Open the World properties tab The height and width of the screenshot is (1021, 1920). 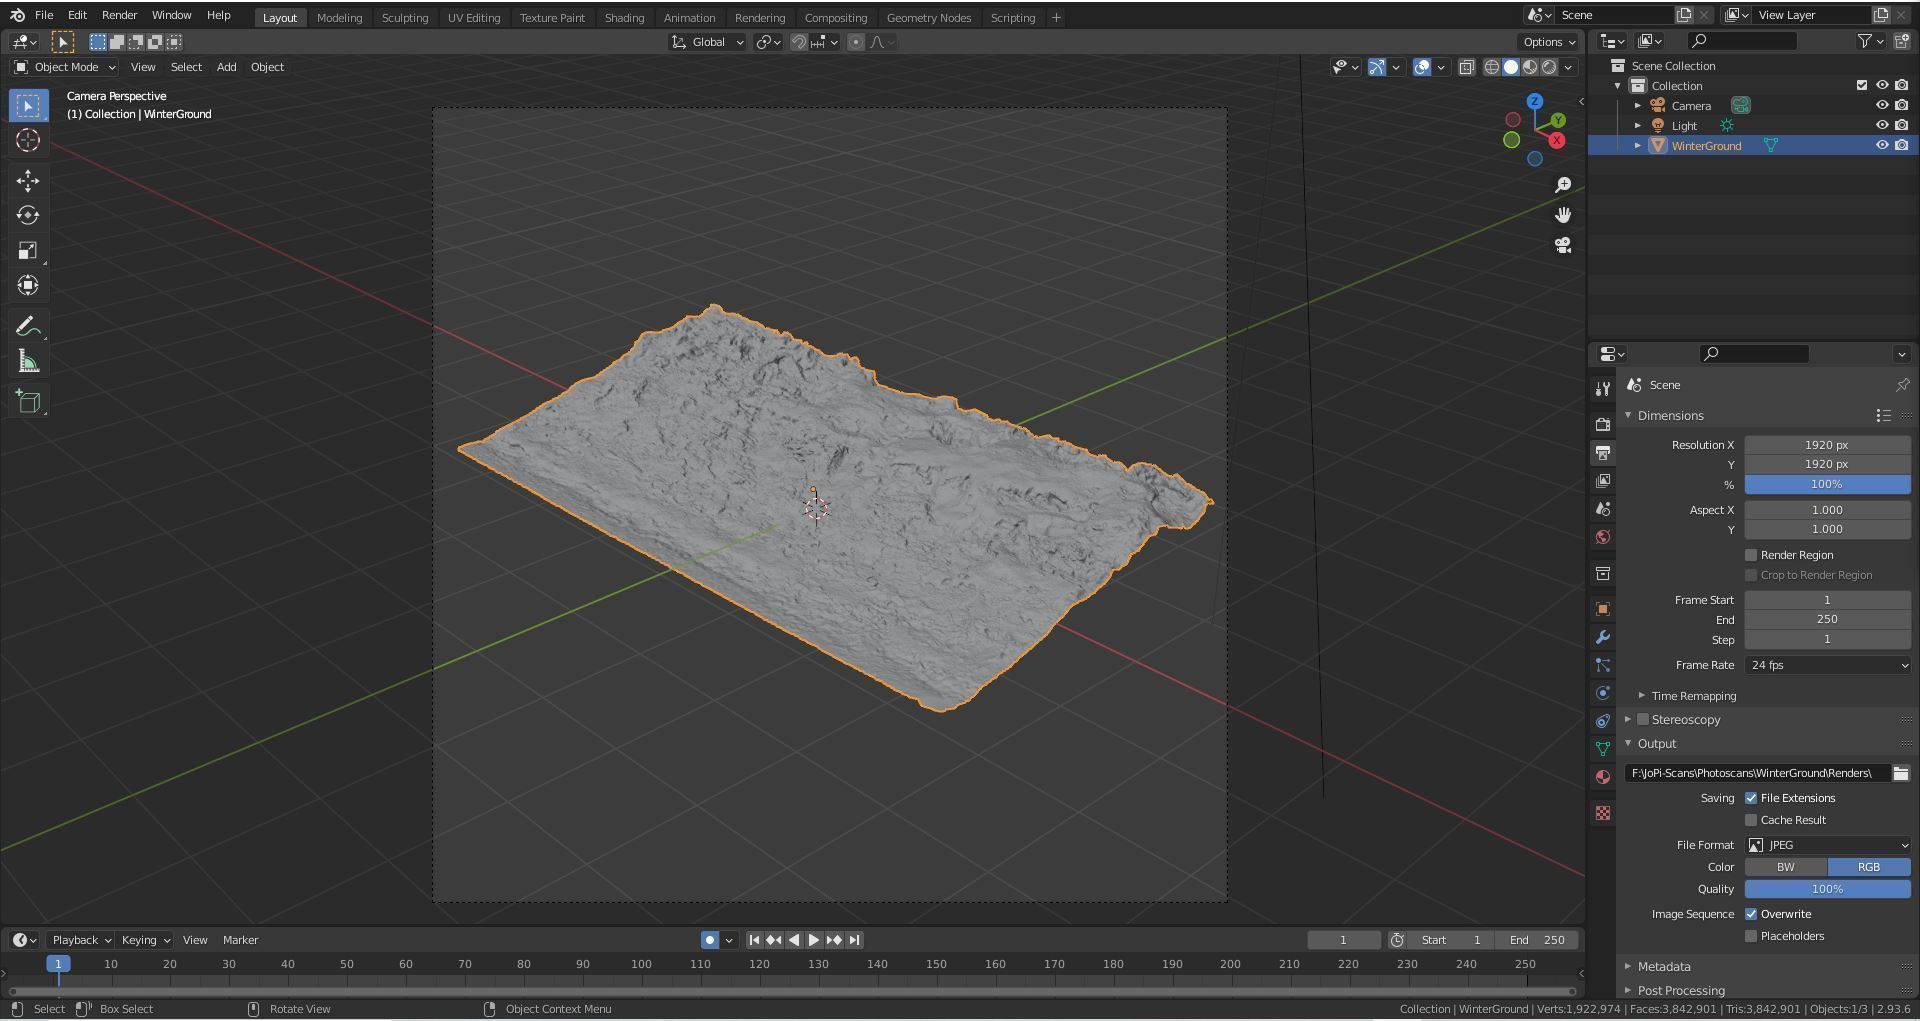pos(1603,537)
